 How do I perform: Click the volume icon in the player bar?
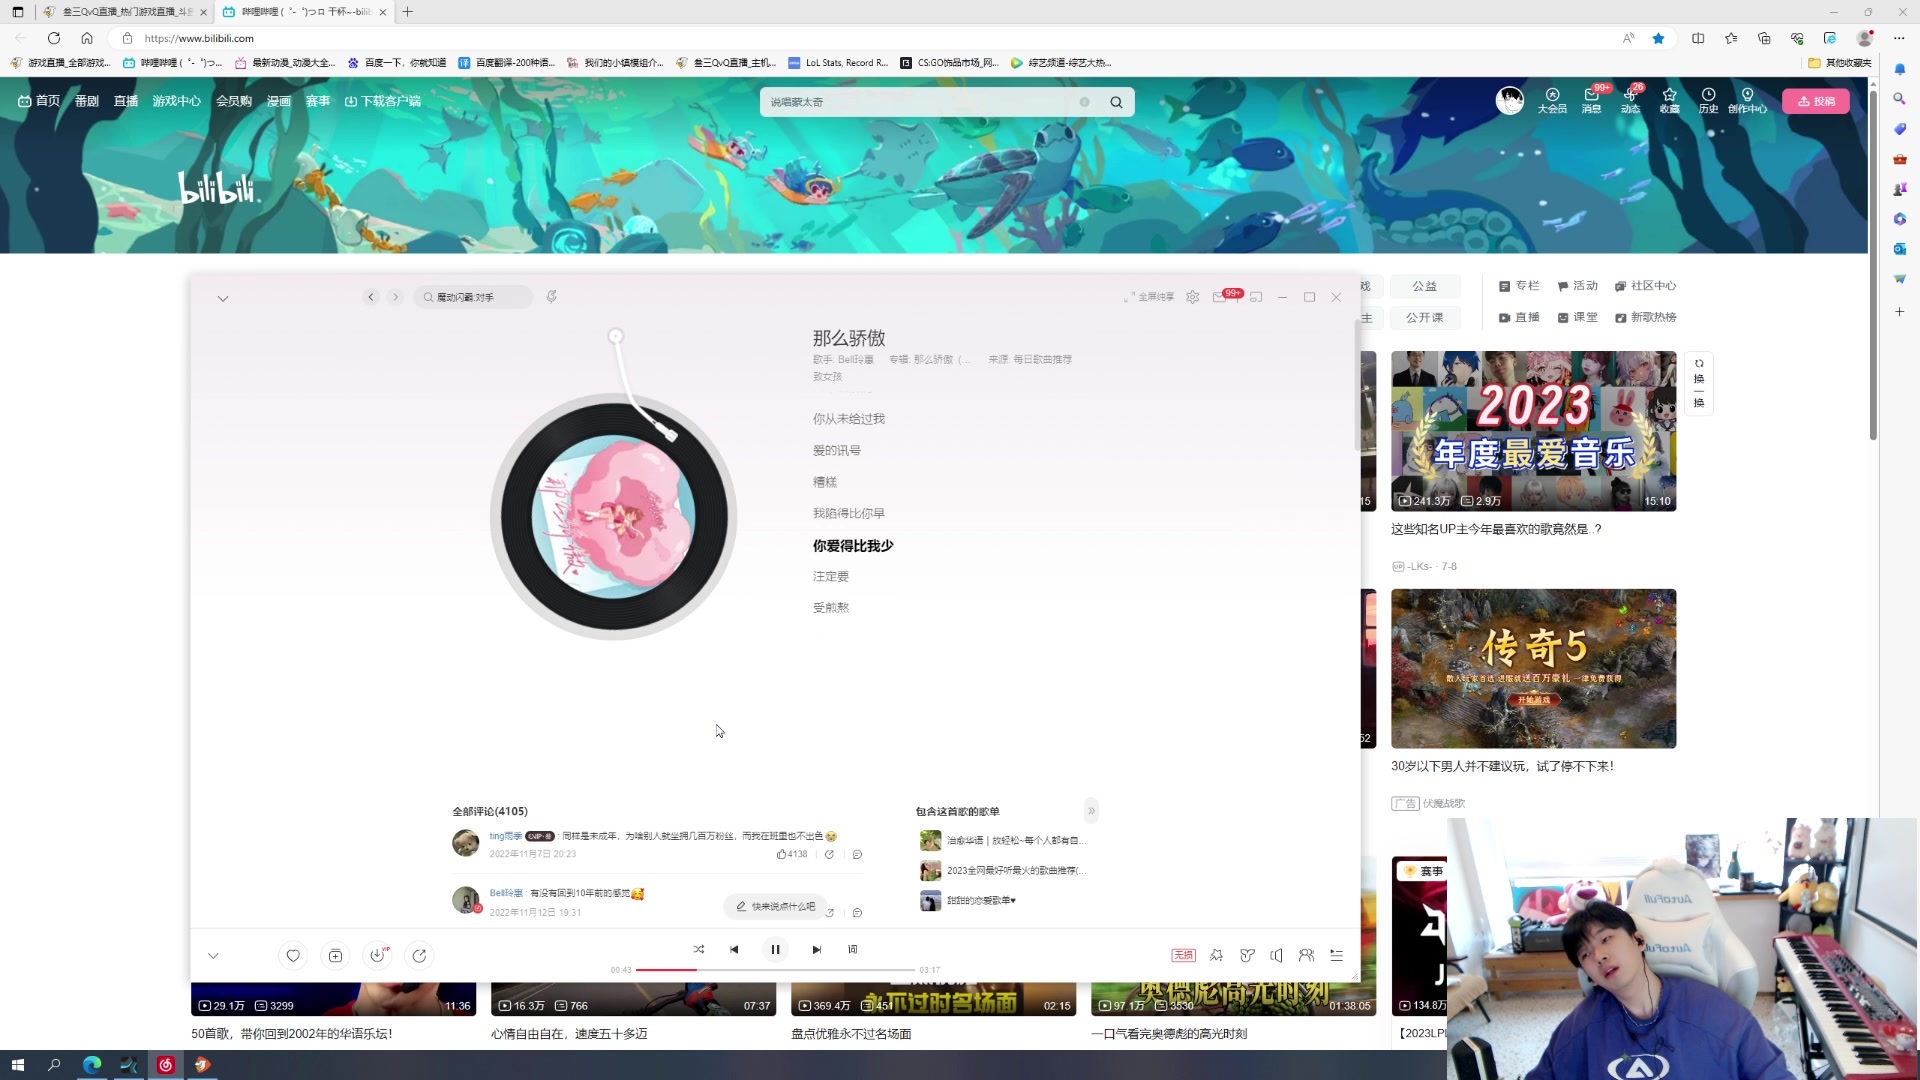(1277, 955)
